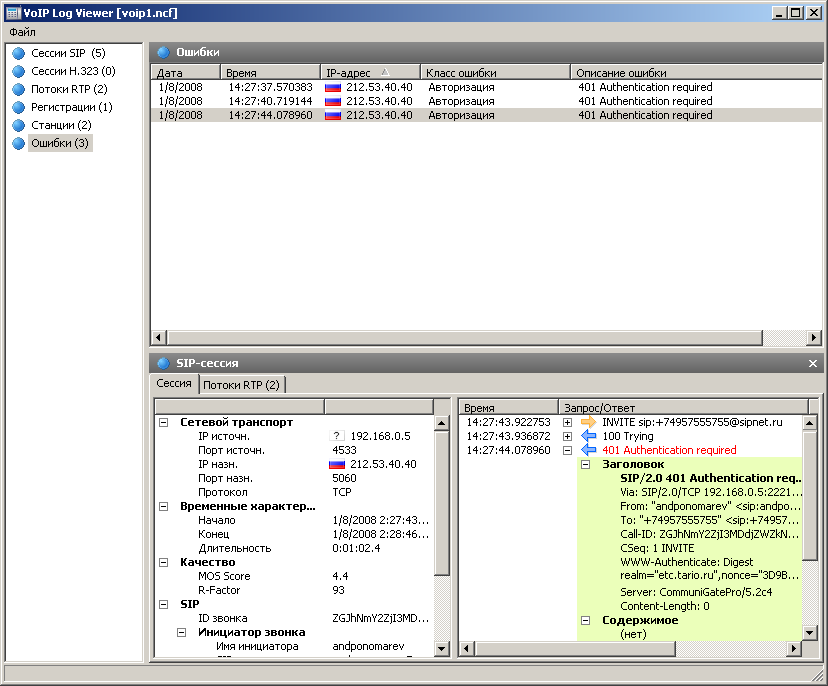Select the Сессии SIP (5) sidebar icon
The image size is (828, 686).
[x=18, y=53]
